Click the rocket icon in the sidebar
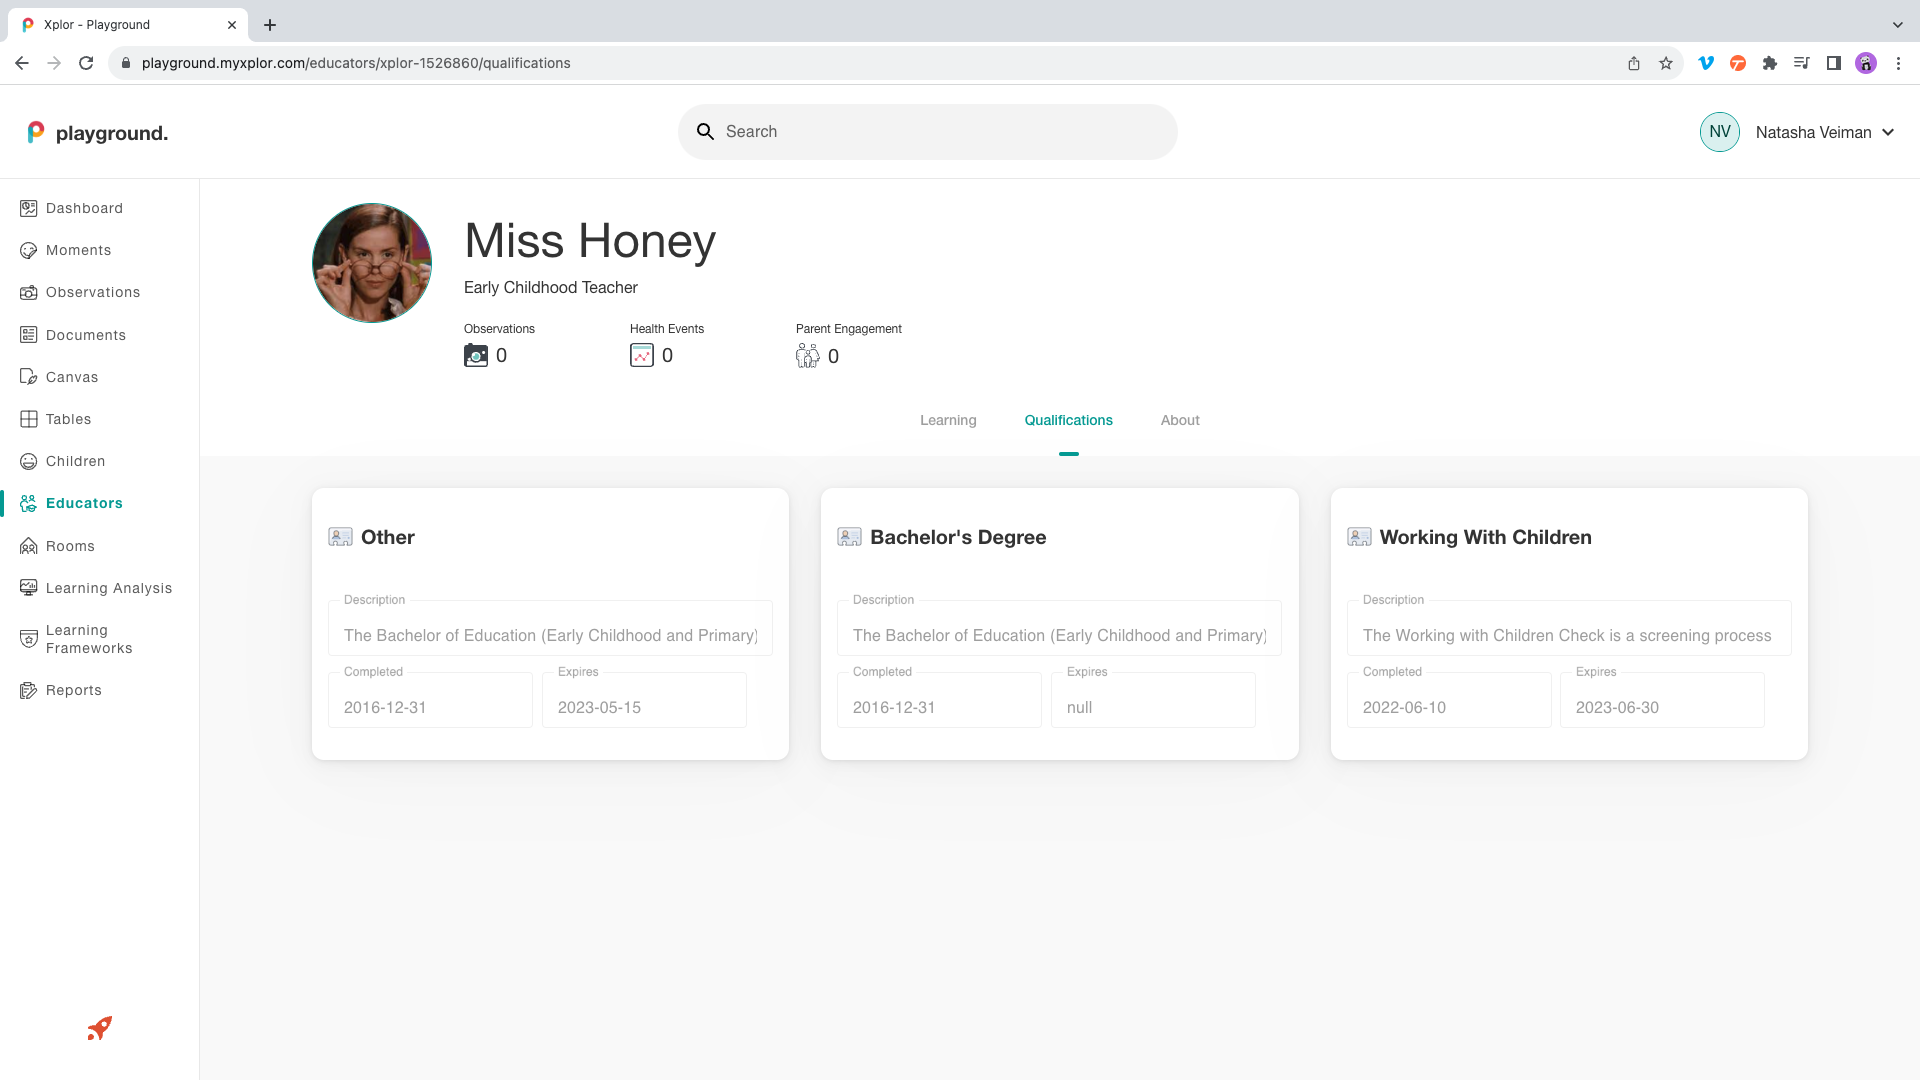Screen dimensions: 1920x1080 click(99, 1028)
